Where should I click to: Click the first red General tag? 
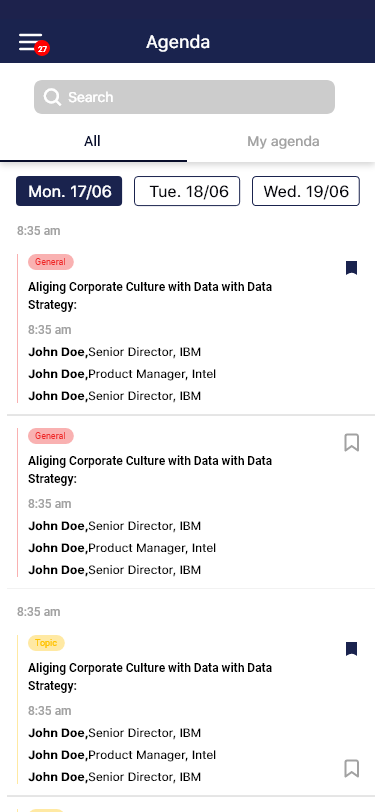[x=51, y=262]
